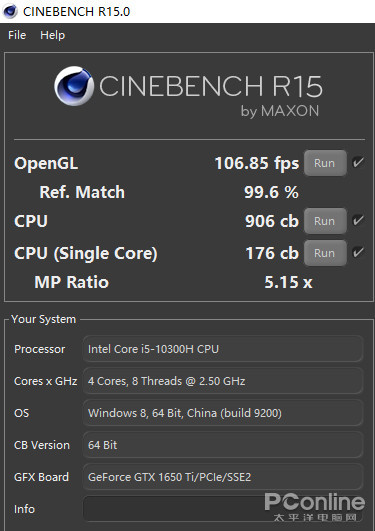Click the 106.85 fps OpenGL score
This screenshot has width=375, height=531.
pos(257,163)
